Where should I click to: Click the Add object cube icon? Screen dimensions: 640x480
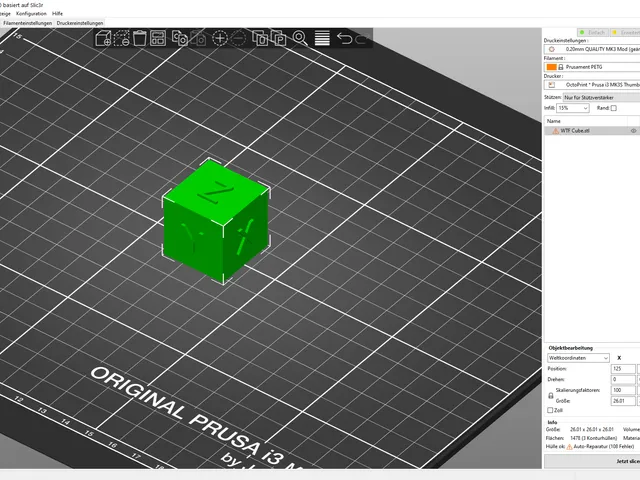point(103,38)
